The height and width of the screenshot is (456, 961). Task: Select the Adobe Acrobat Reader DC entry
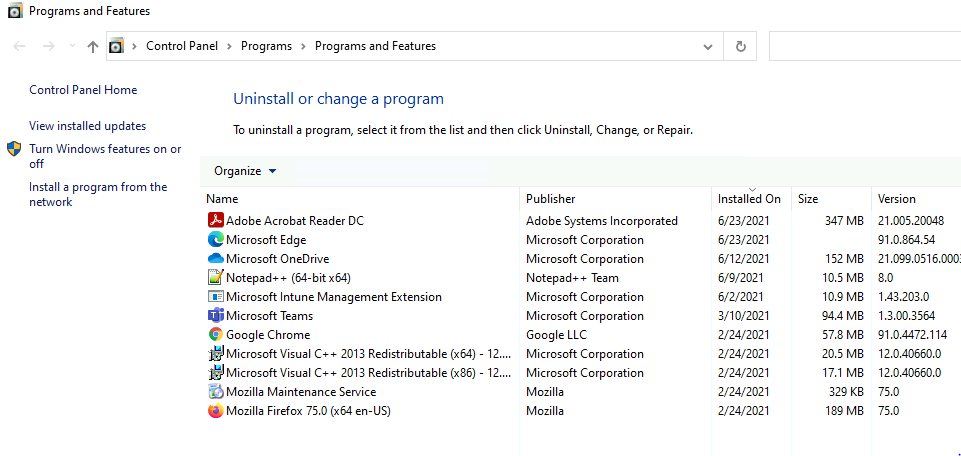point(295,221)
